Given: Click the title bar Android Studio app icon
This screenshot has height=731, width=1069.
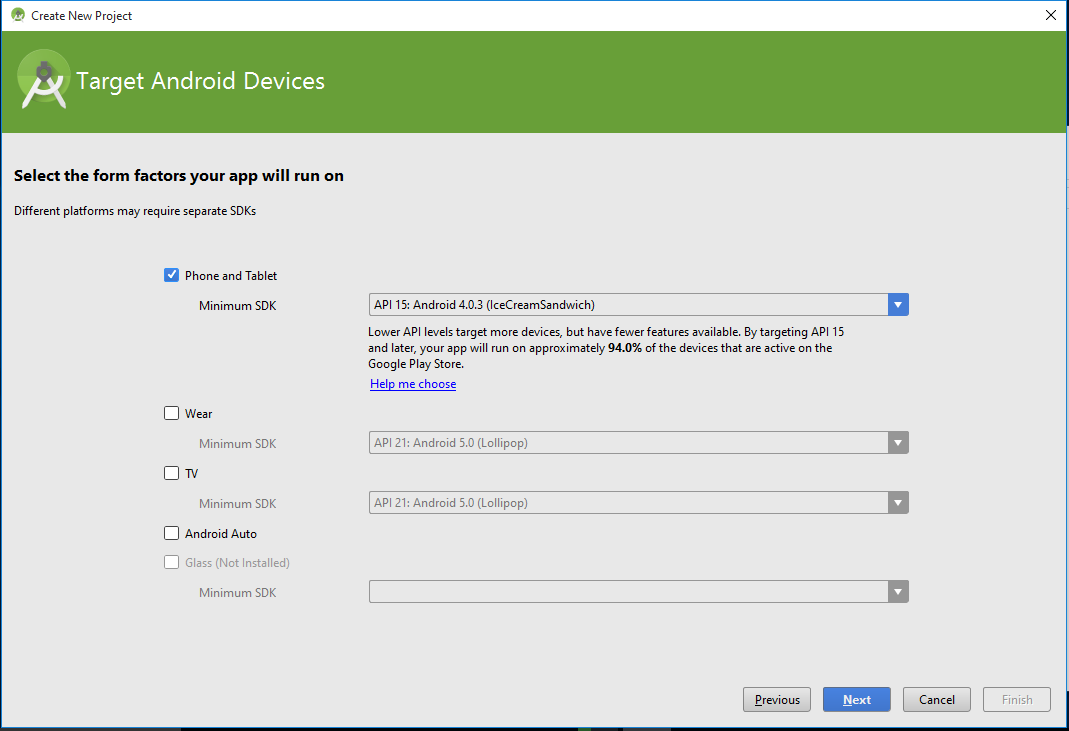Looking at the screenshot, I should click(x=17, y=15).
